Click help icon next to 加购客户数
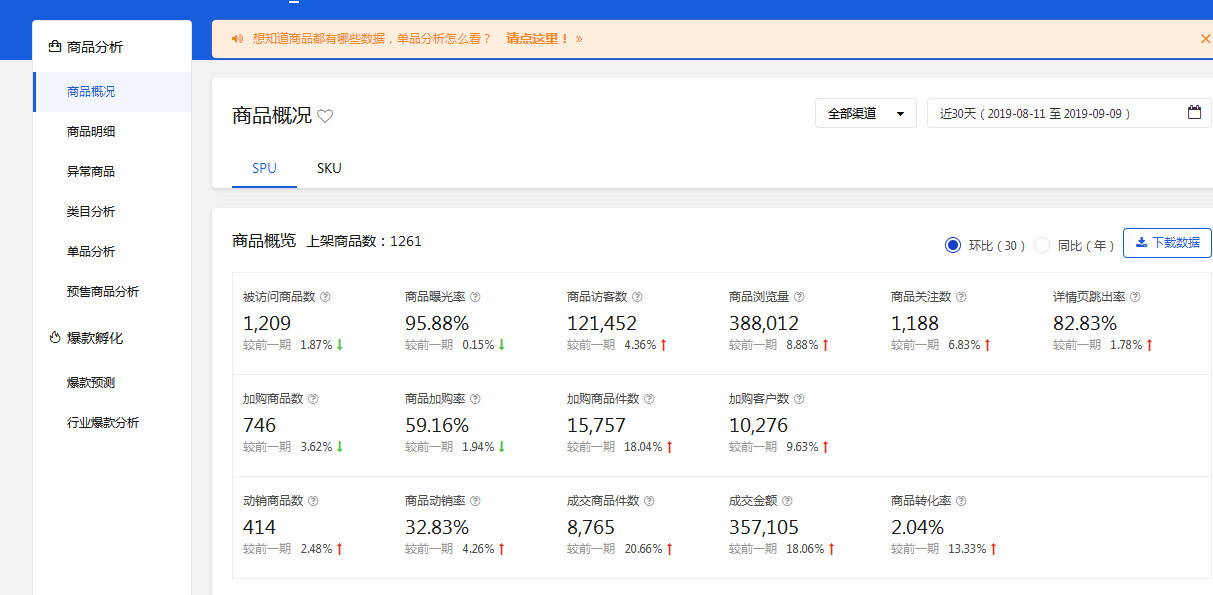 [799, 399]
